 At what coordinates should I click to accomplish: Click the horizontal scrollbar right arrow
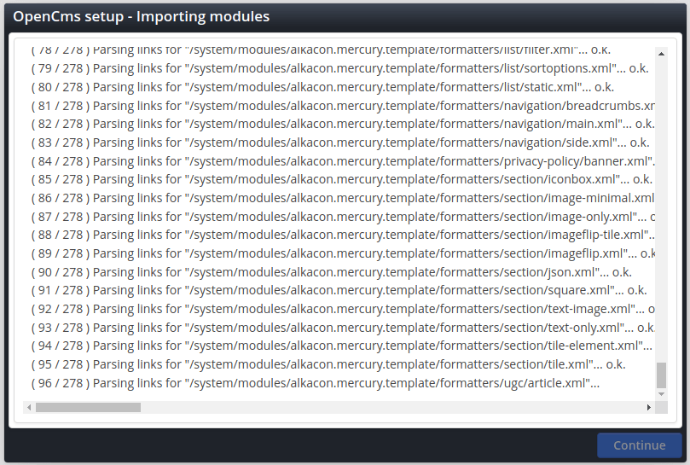tap(650, 407)
